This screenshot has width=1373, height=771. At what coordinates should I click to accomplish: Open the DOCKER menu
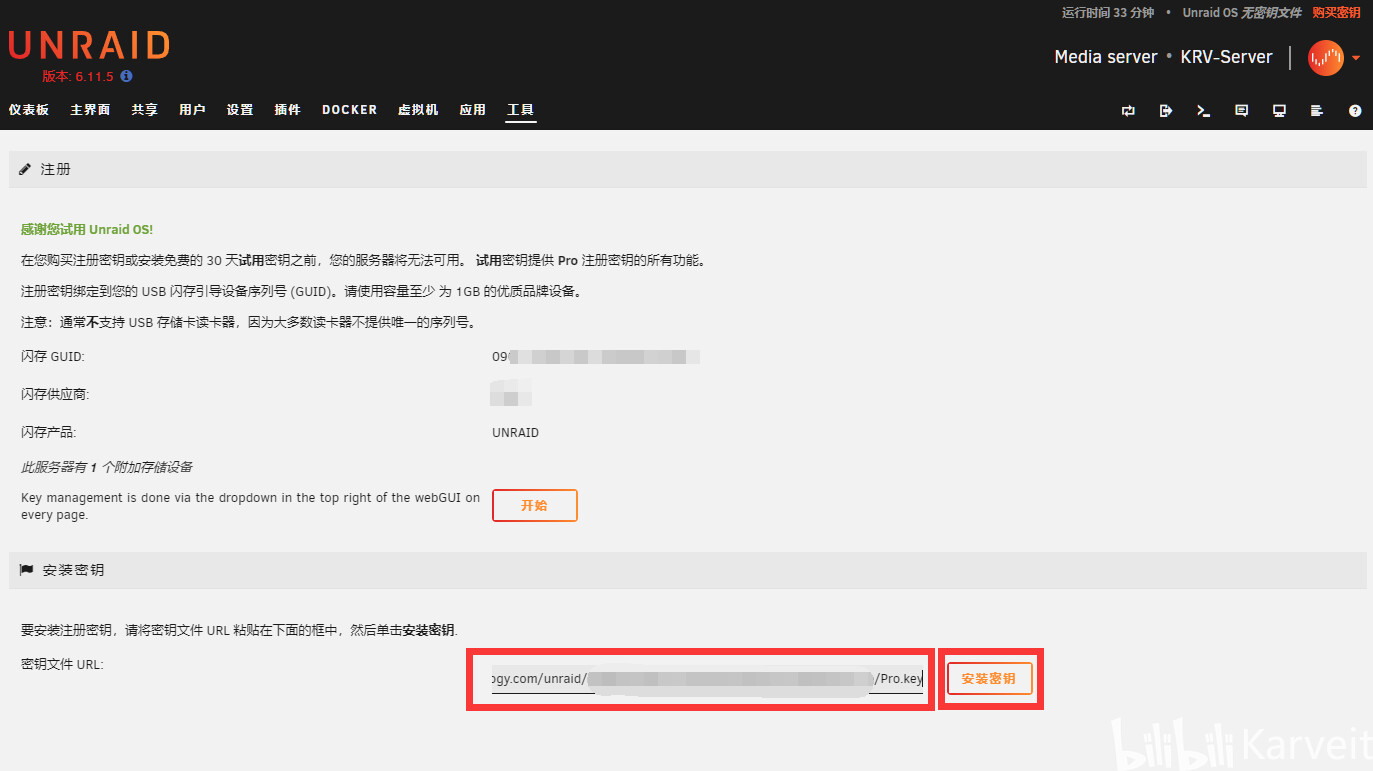(x=350, y=110)
